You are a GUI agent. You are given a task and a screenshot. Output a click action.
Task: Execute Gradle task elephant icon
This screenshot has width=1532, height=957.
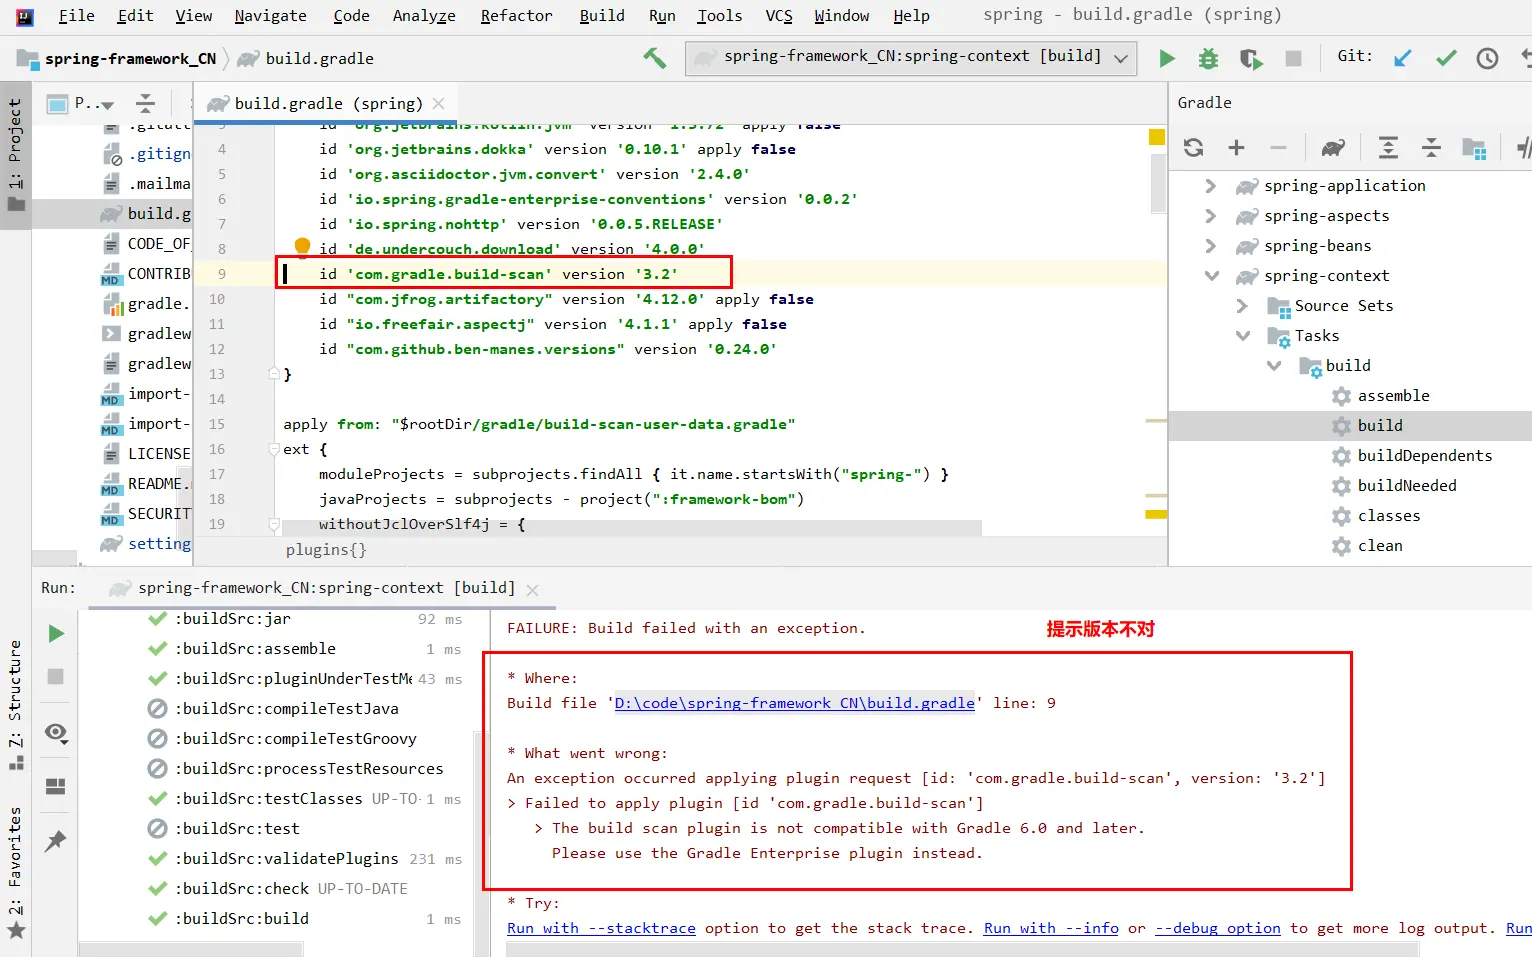coord(1333,148)
